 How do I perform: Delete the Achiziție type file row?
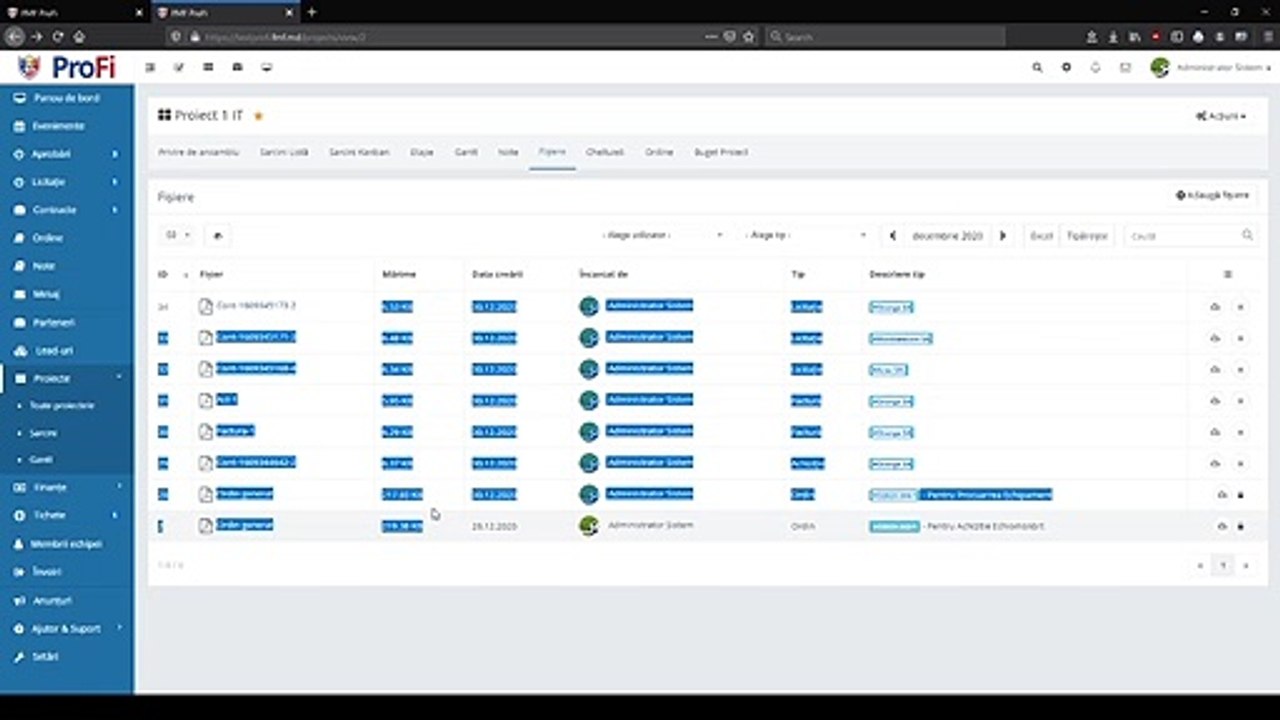pos(1240,463)
